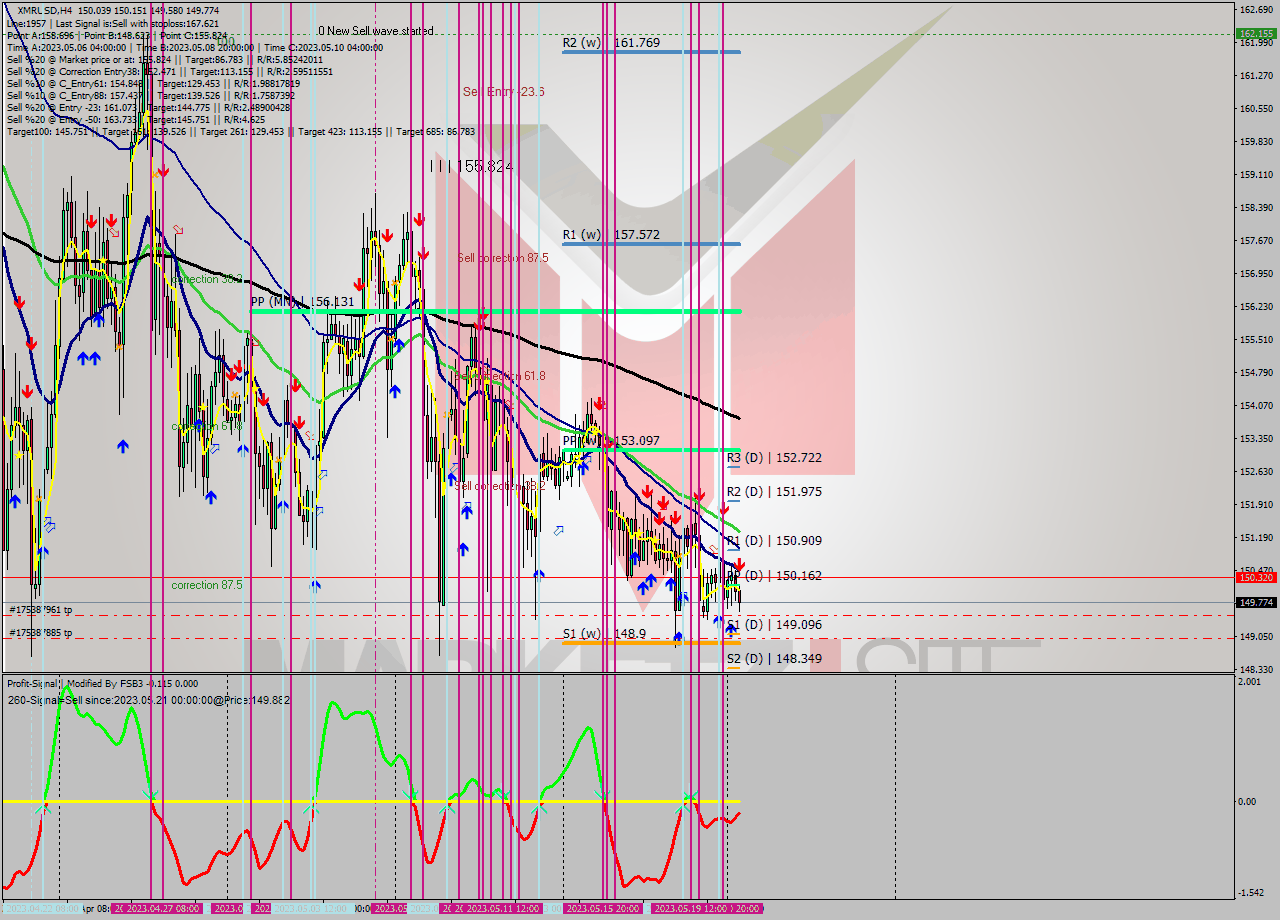Select the 2023.05.19 12:00 time marker

click(689, 908)
